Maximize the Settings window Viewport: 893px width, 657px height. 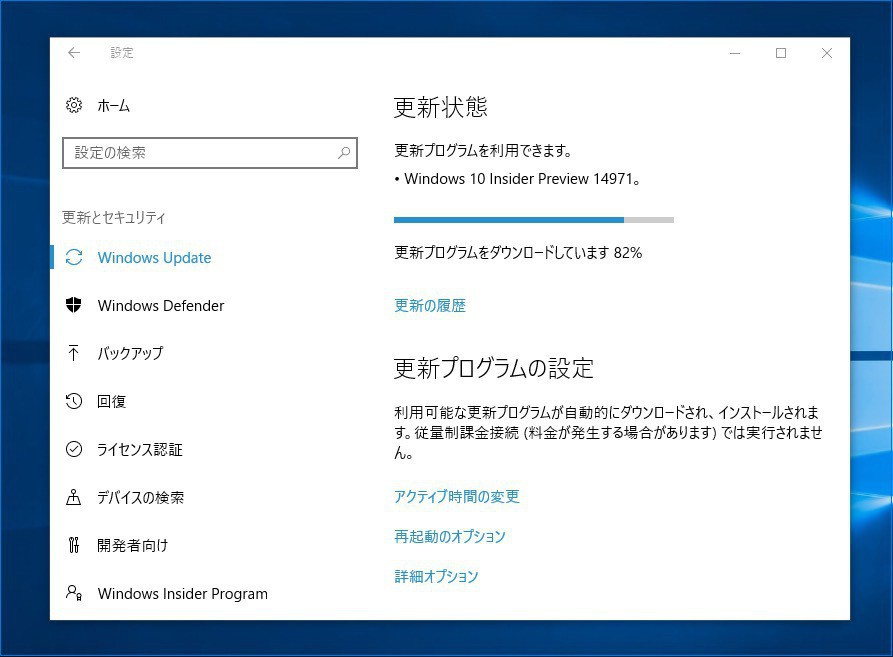(x=781, y=53)
